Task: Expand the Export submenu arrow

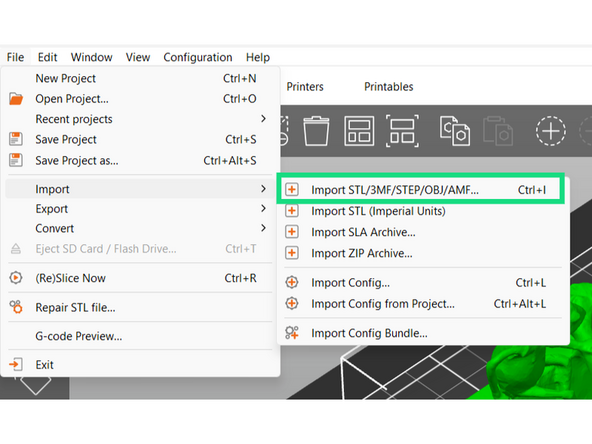Action: 263,208
